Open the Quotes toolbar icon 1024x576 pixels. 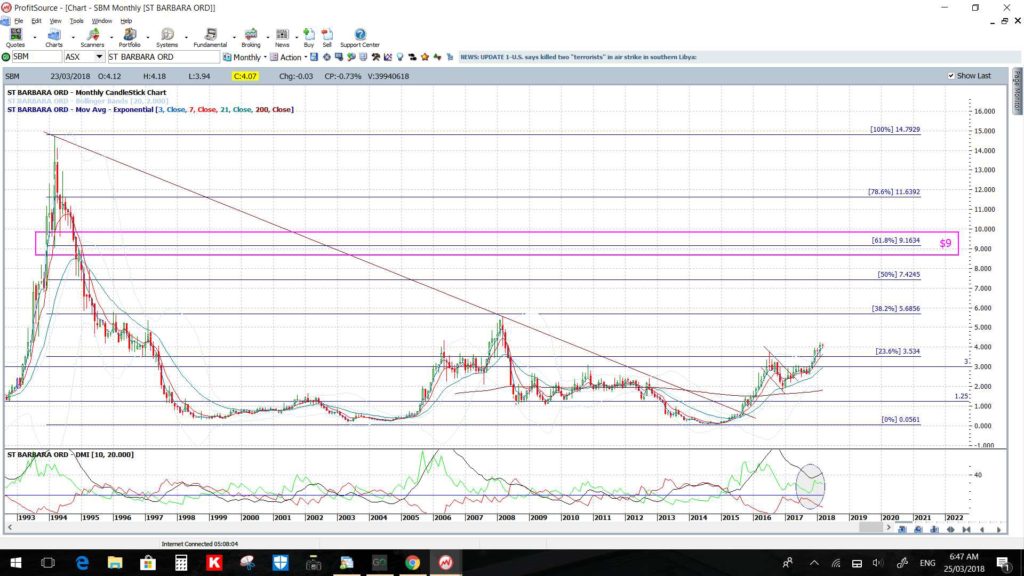tap(15, 38)
